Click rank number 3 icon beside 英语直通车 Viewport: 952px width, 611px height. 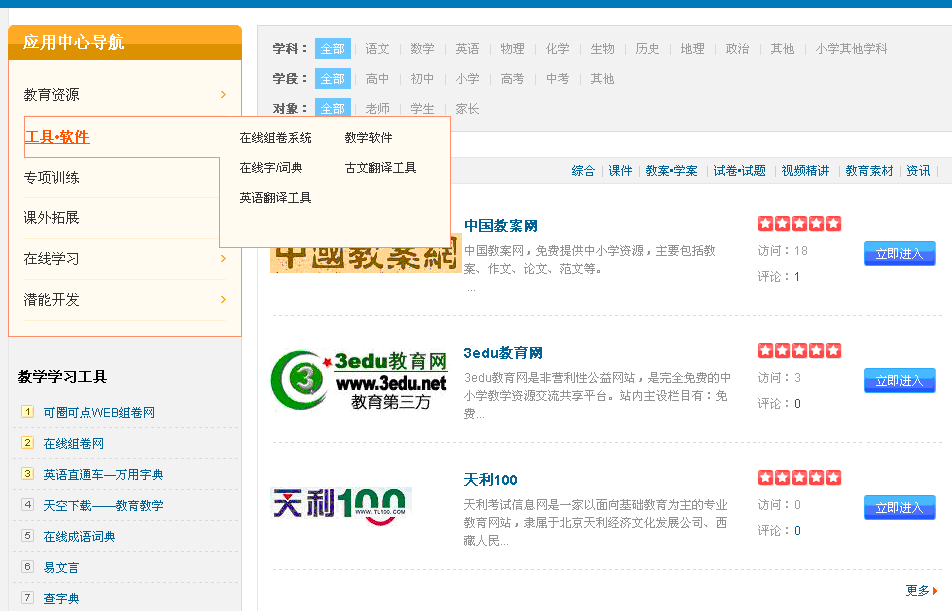tap(27, 474)
